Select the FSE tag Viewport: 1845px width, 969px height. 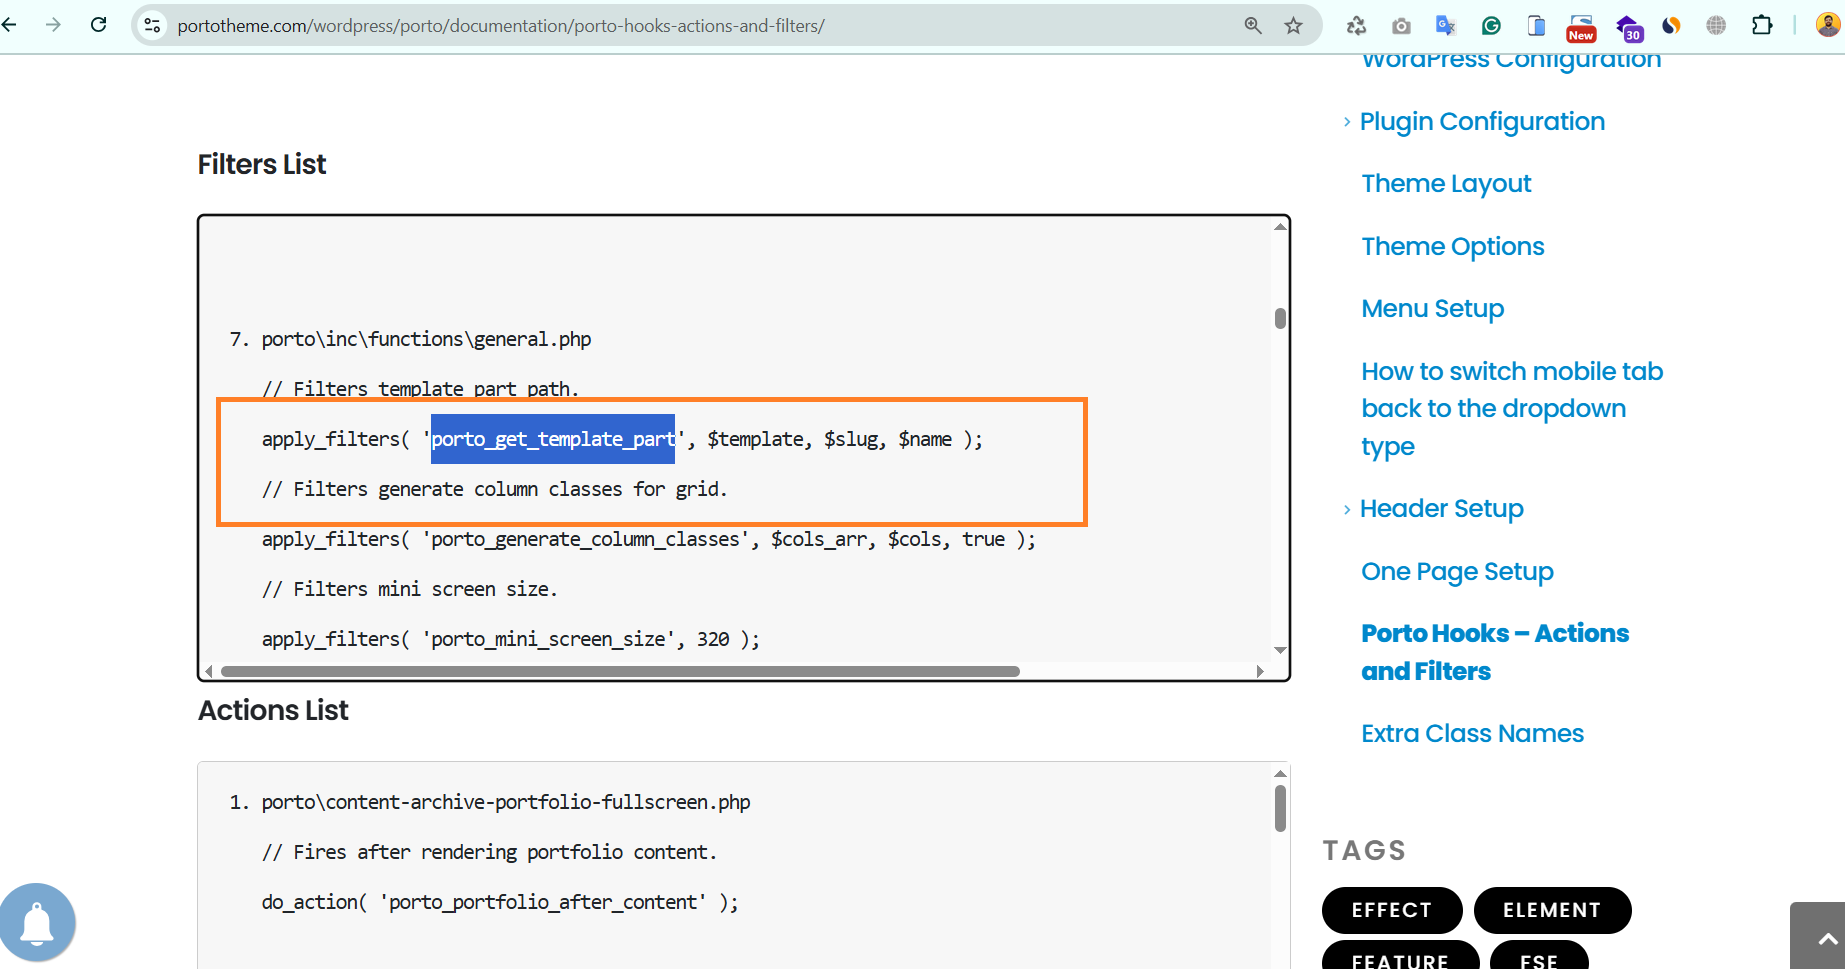[1539, 956]
